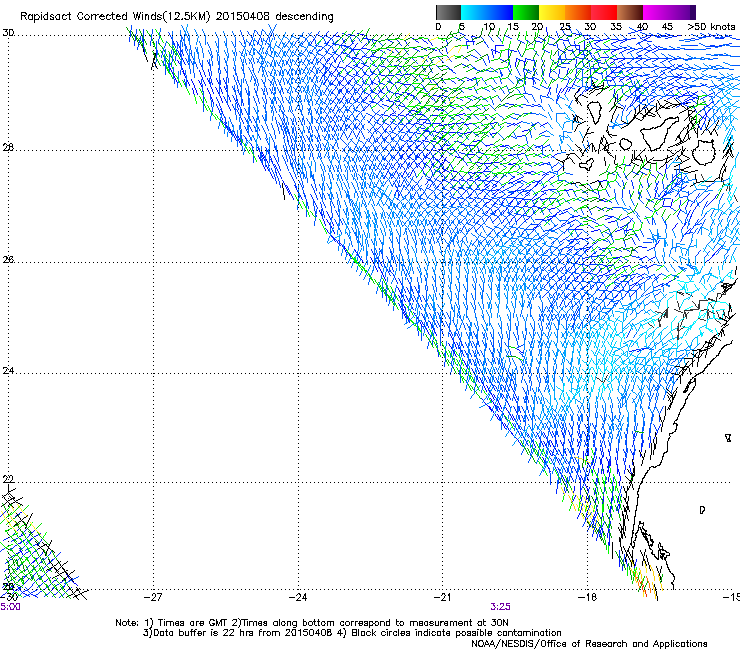This screenshot has height=650, width=740.
Task: Click the note line starting 'Note: 1) Times are GMT'
Action: (312, 623)
